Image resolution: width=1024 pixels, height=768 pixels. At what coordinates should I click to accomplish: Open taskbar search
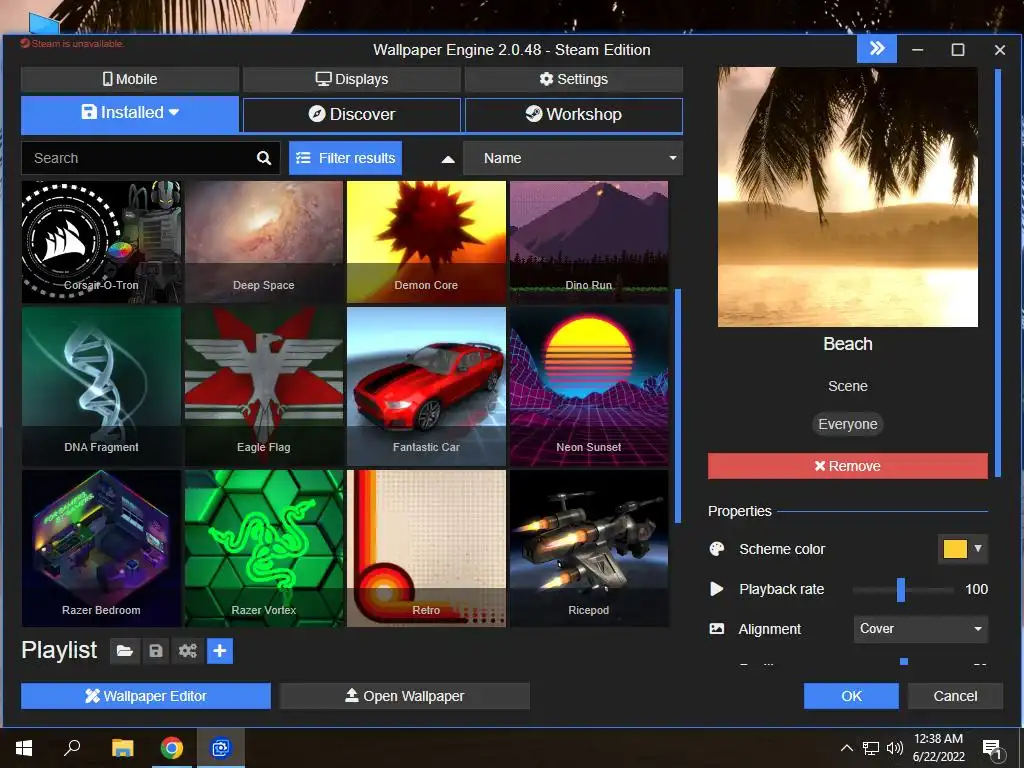[72, 748]
